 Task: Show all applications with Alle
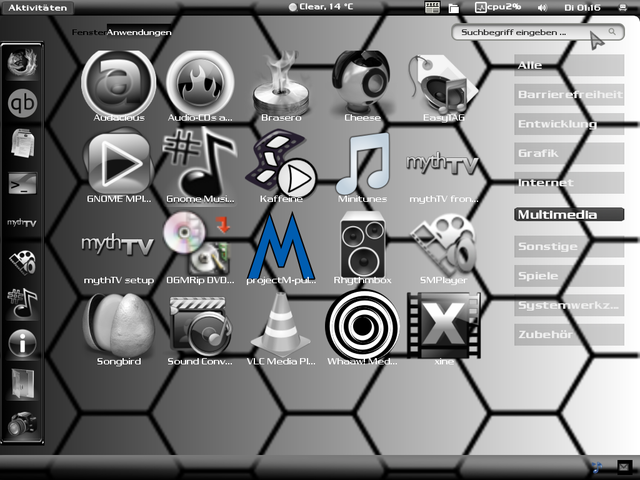click(569, 65)
